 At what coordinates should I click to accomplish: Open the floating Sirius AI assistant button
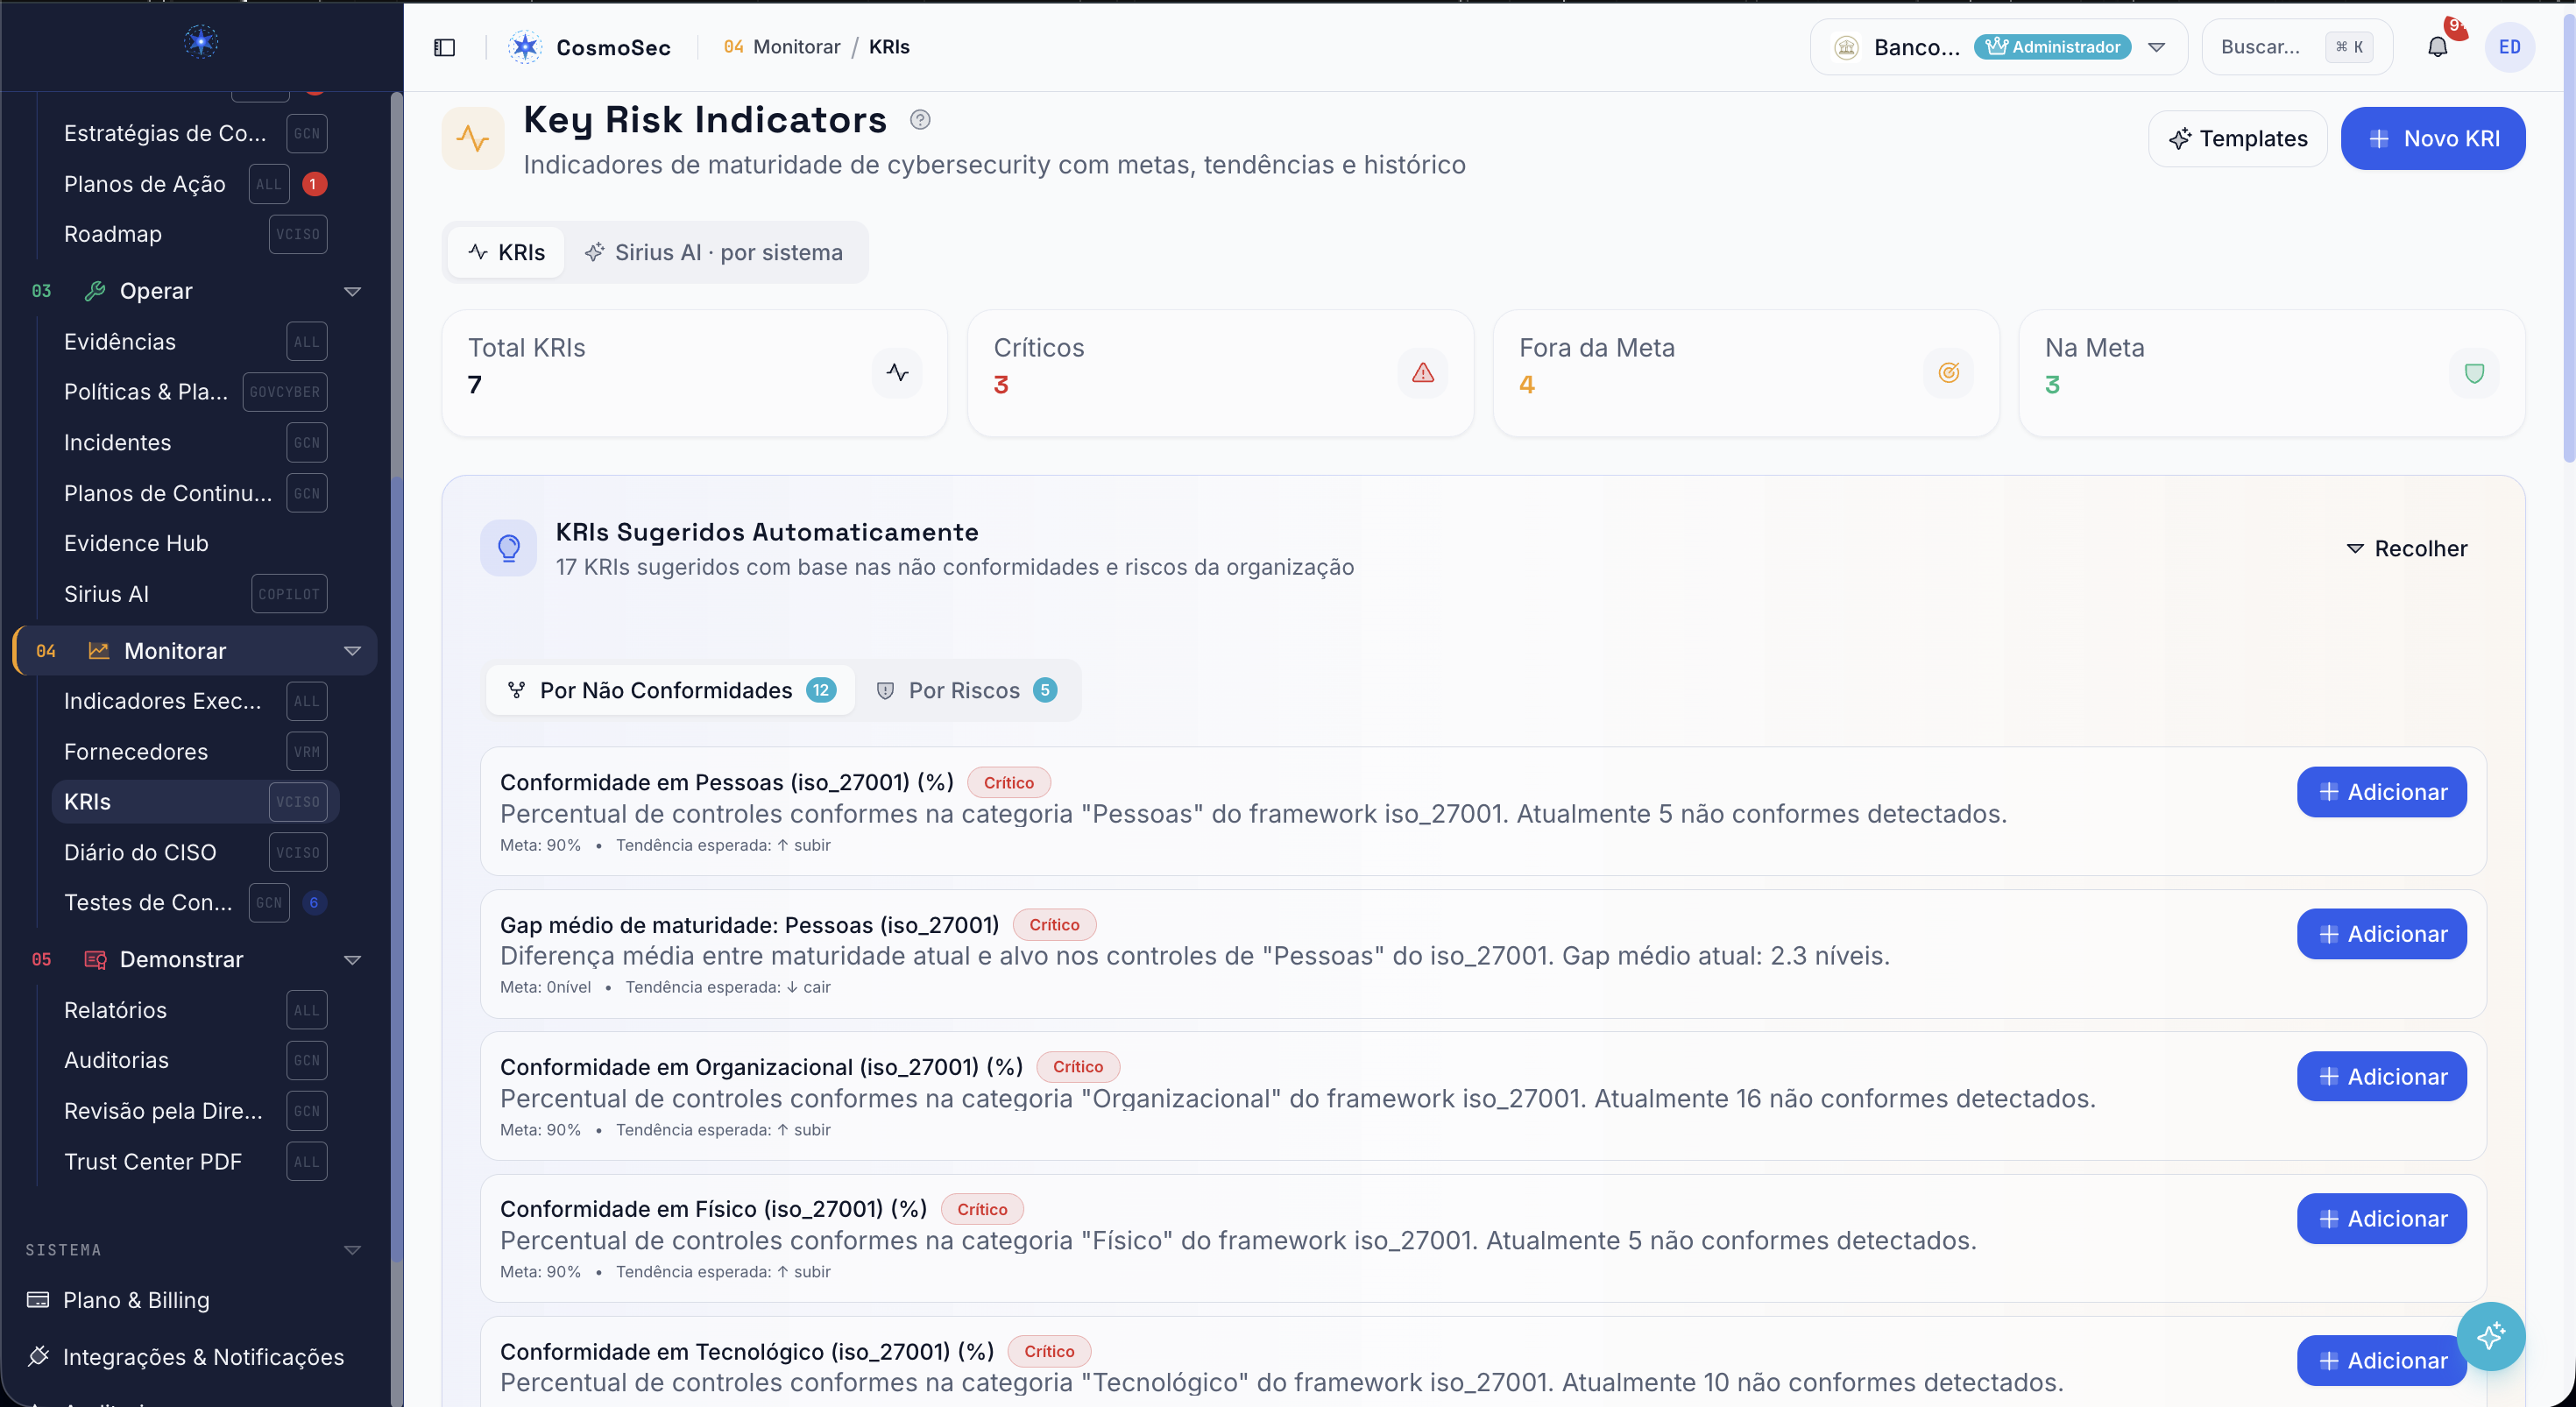coord(2490,1336)
